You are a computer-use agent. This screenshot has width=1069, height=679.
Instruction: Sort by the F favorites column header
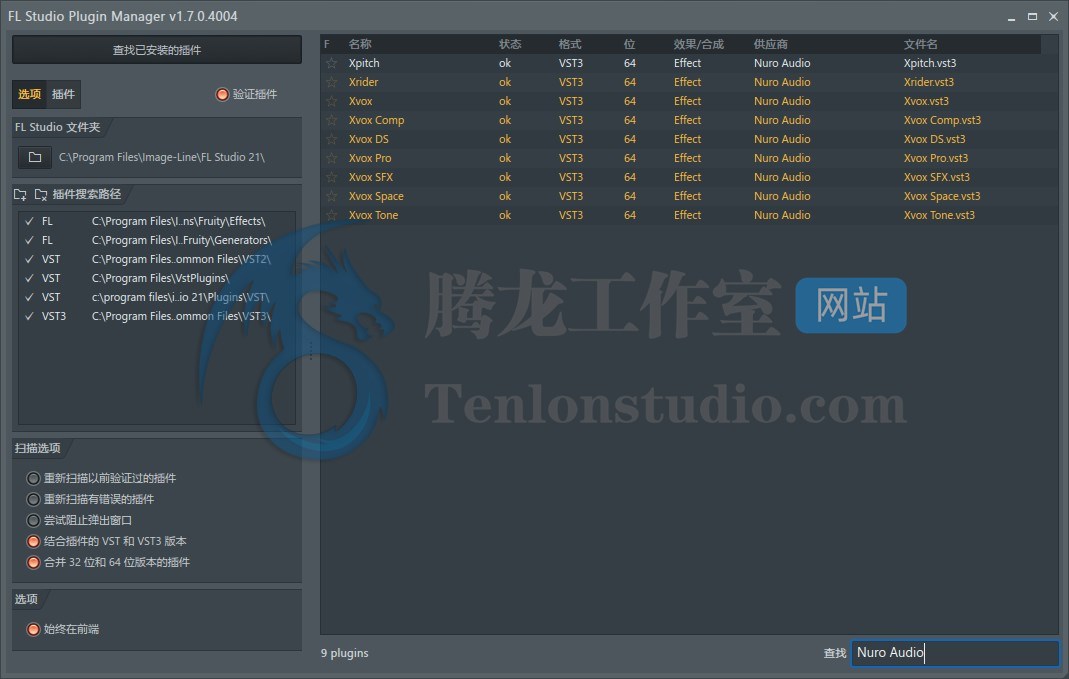pos(327,44)
